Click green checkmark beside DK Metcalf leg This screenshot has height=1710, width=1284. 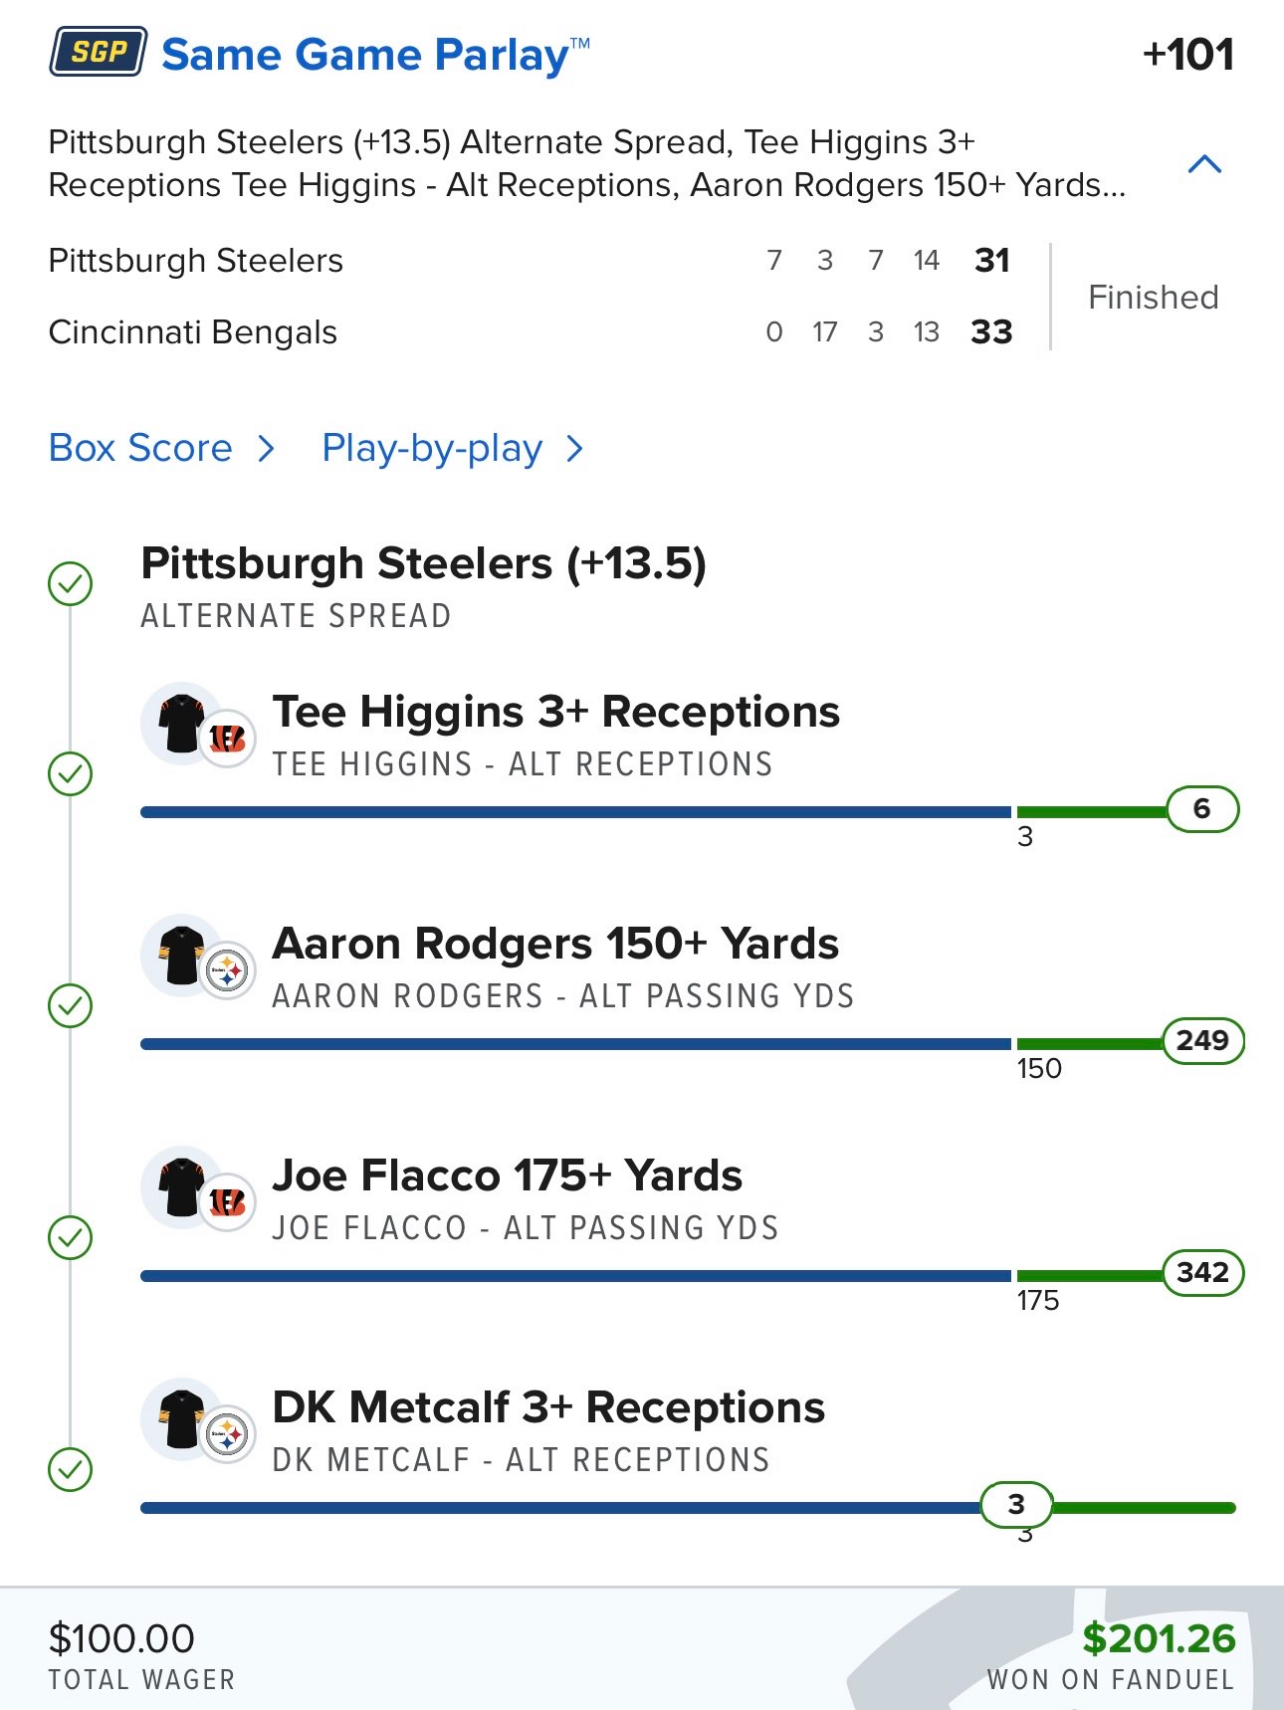[70, 1470]
